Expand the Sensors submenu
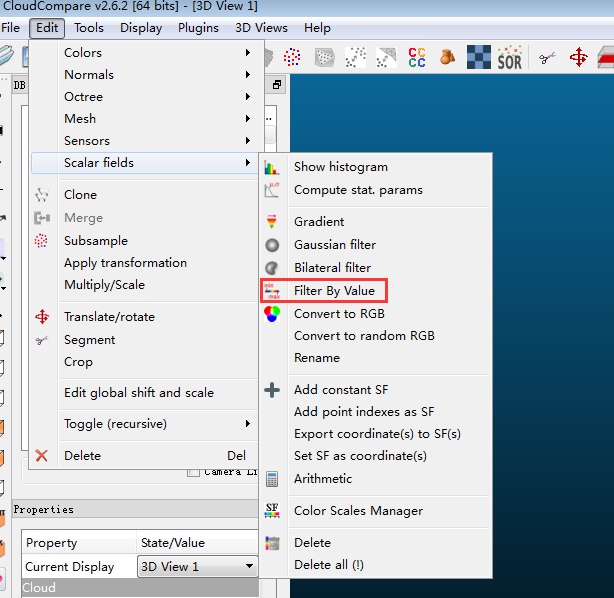This screenshot has height=598, width=614. [144, 141]
